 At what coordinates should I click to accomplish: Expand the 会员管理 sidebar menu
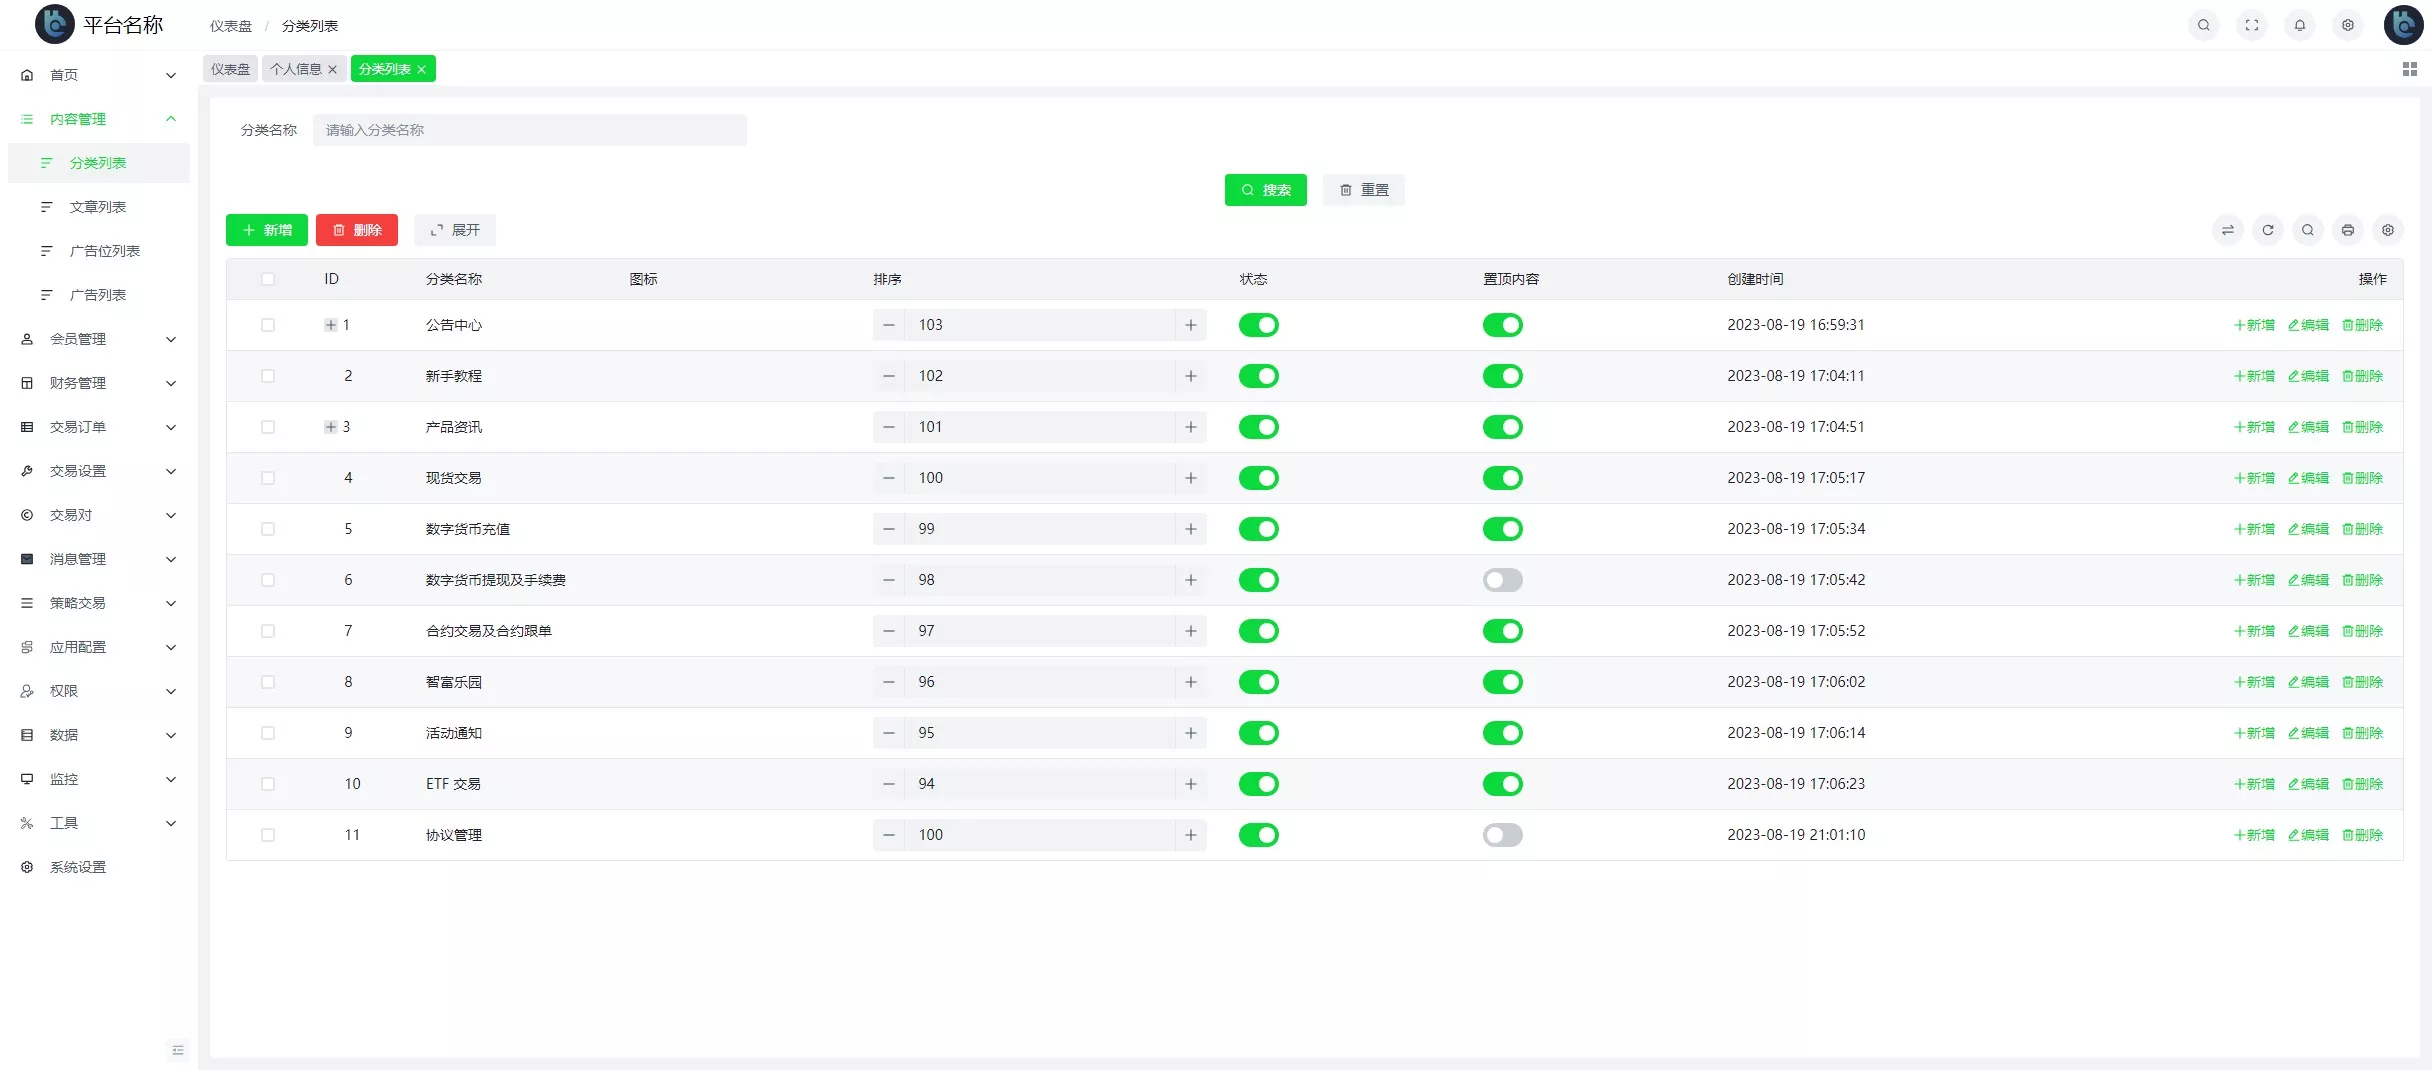(x=98, y=339)
